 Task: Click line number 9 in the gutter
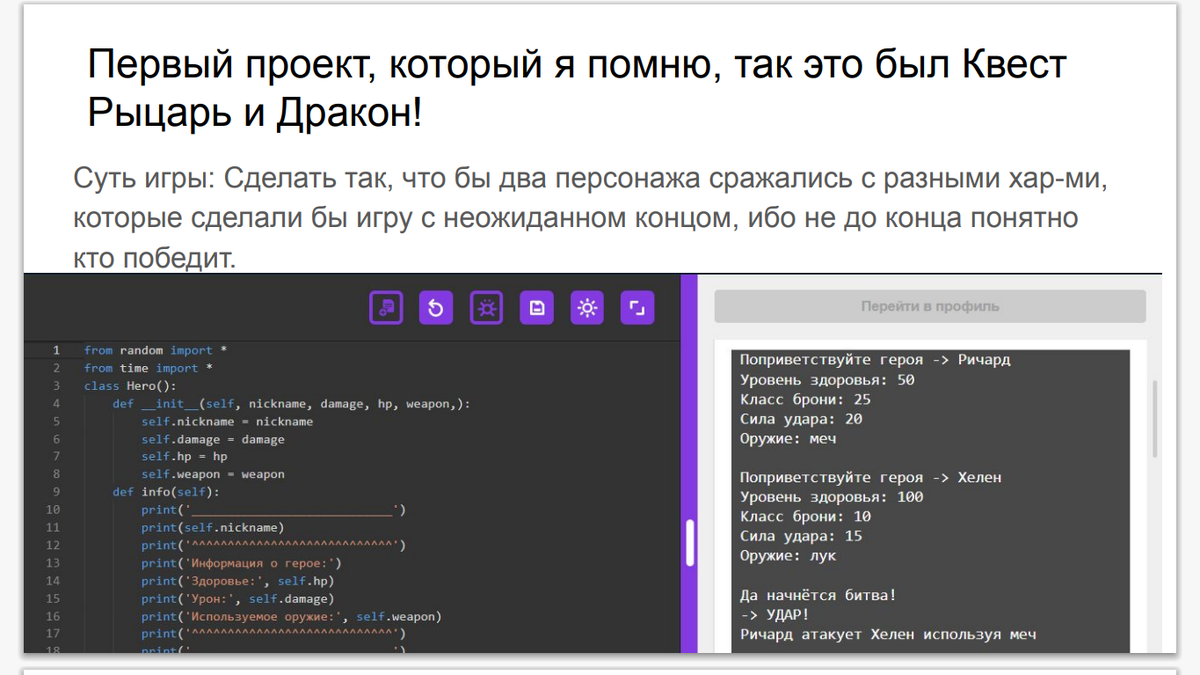[56, 492]
